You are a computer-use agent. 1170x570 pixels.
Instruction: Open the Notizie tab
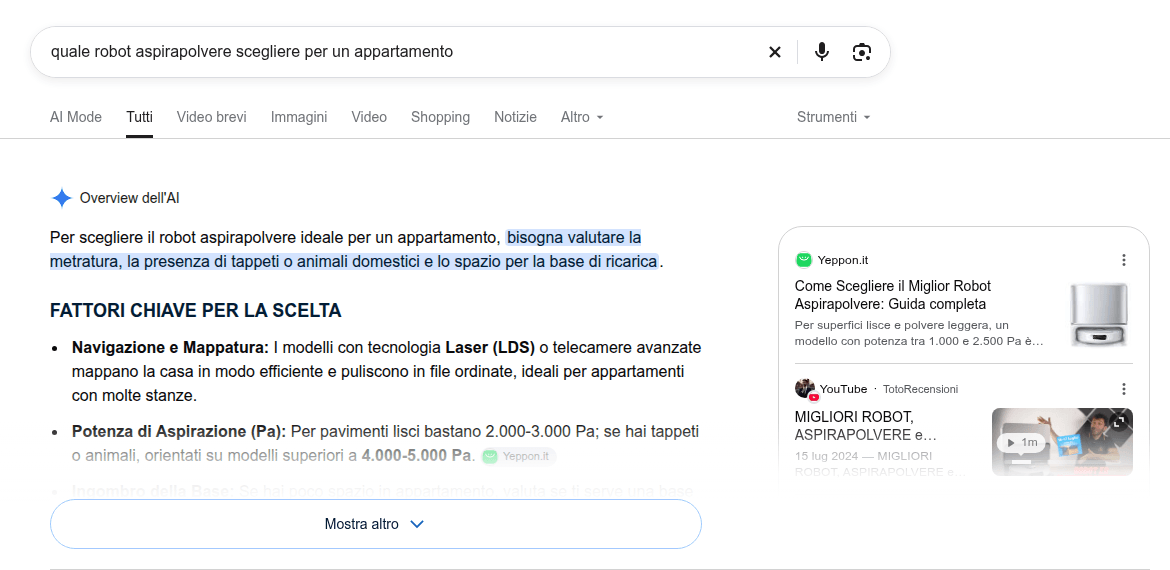click(x=515, y=117)
